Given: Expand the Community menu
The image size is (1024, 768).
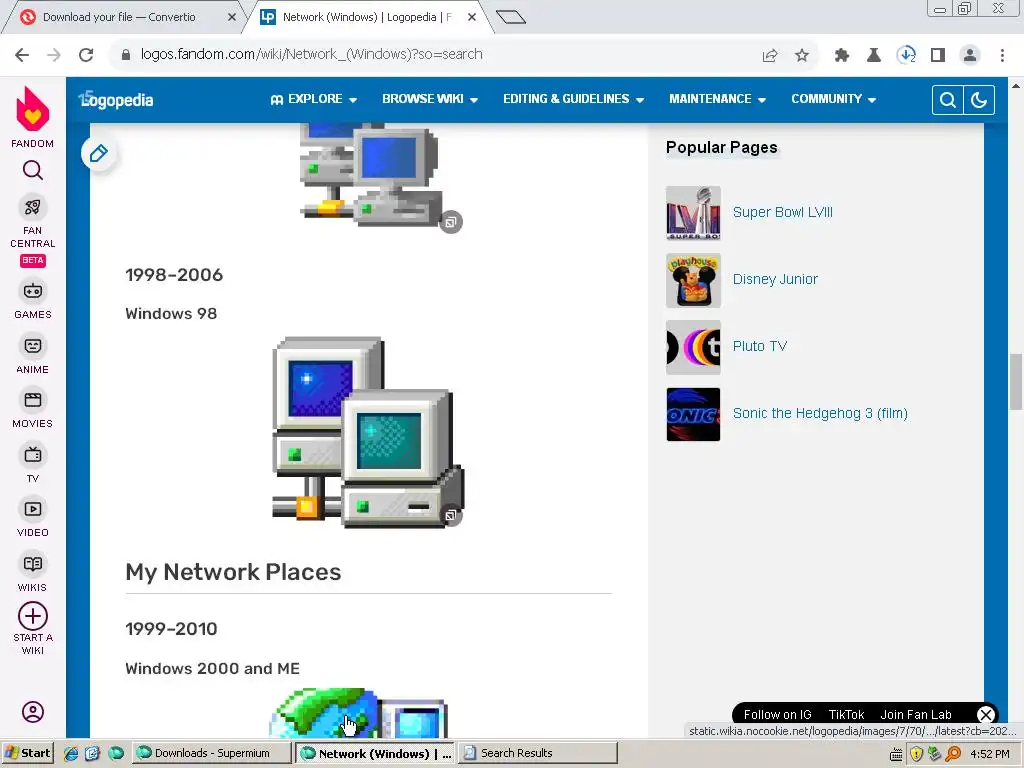Looking at the screenshot, I should (833, 99).
